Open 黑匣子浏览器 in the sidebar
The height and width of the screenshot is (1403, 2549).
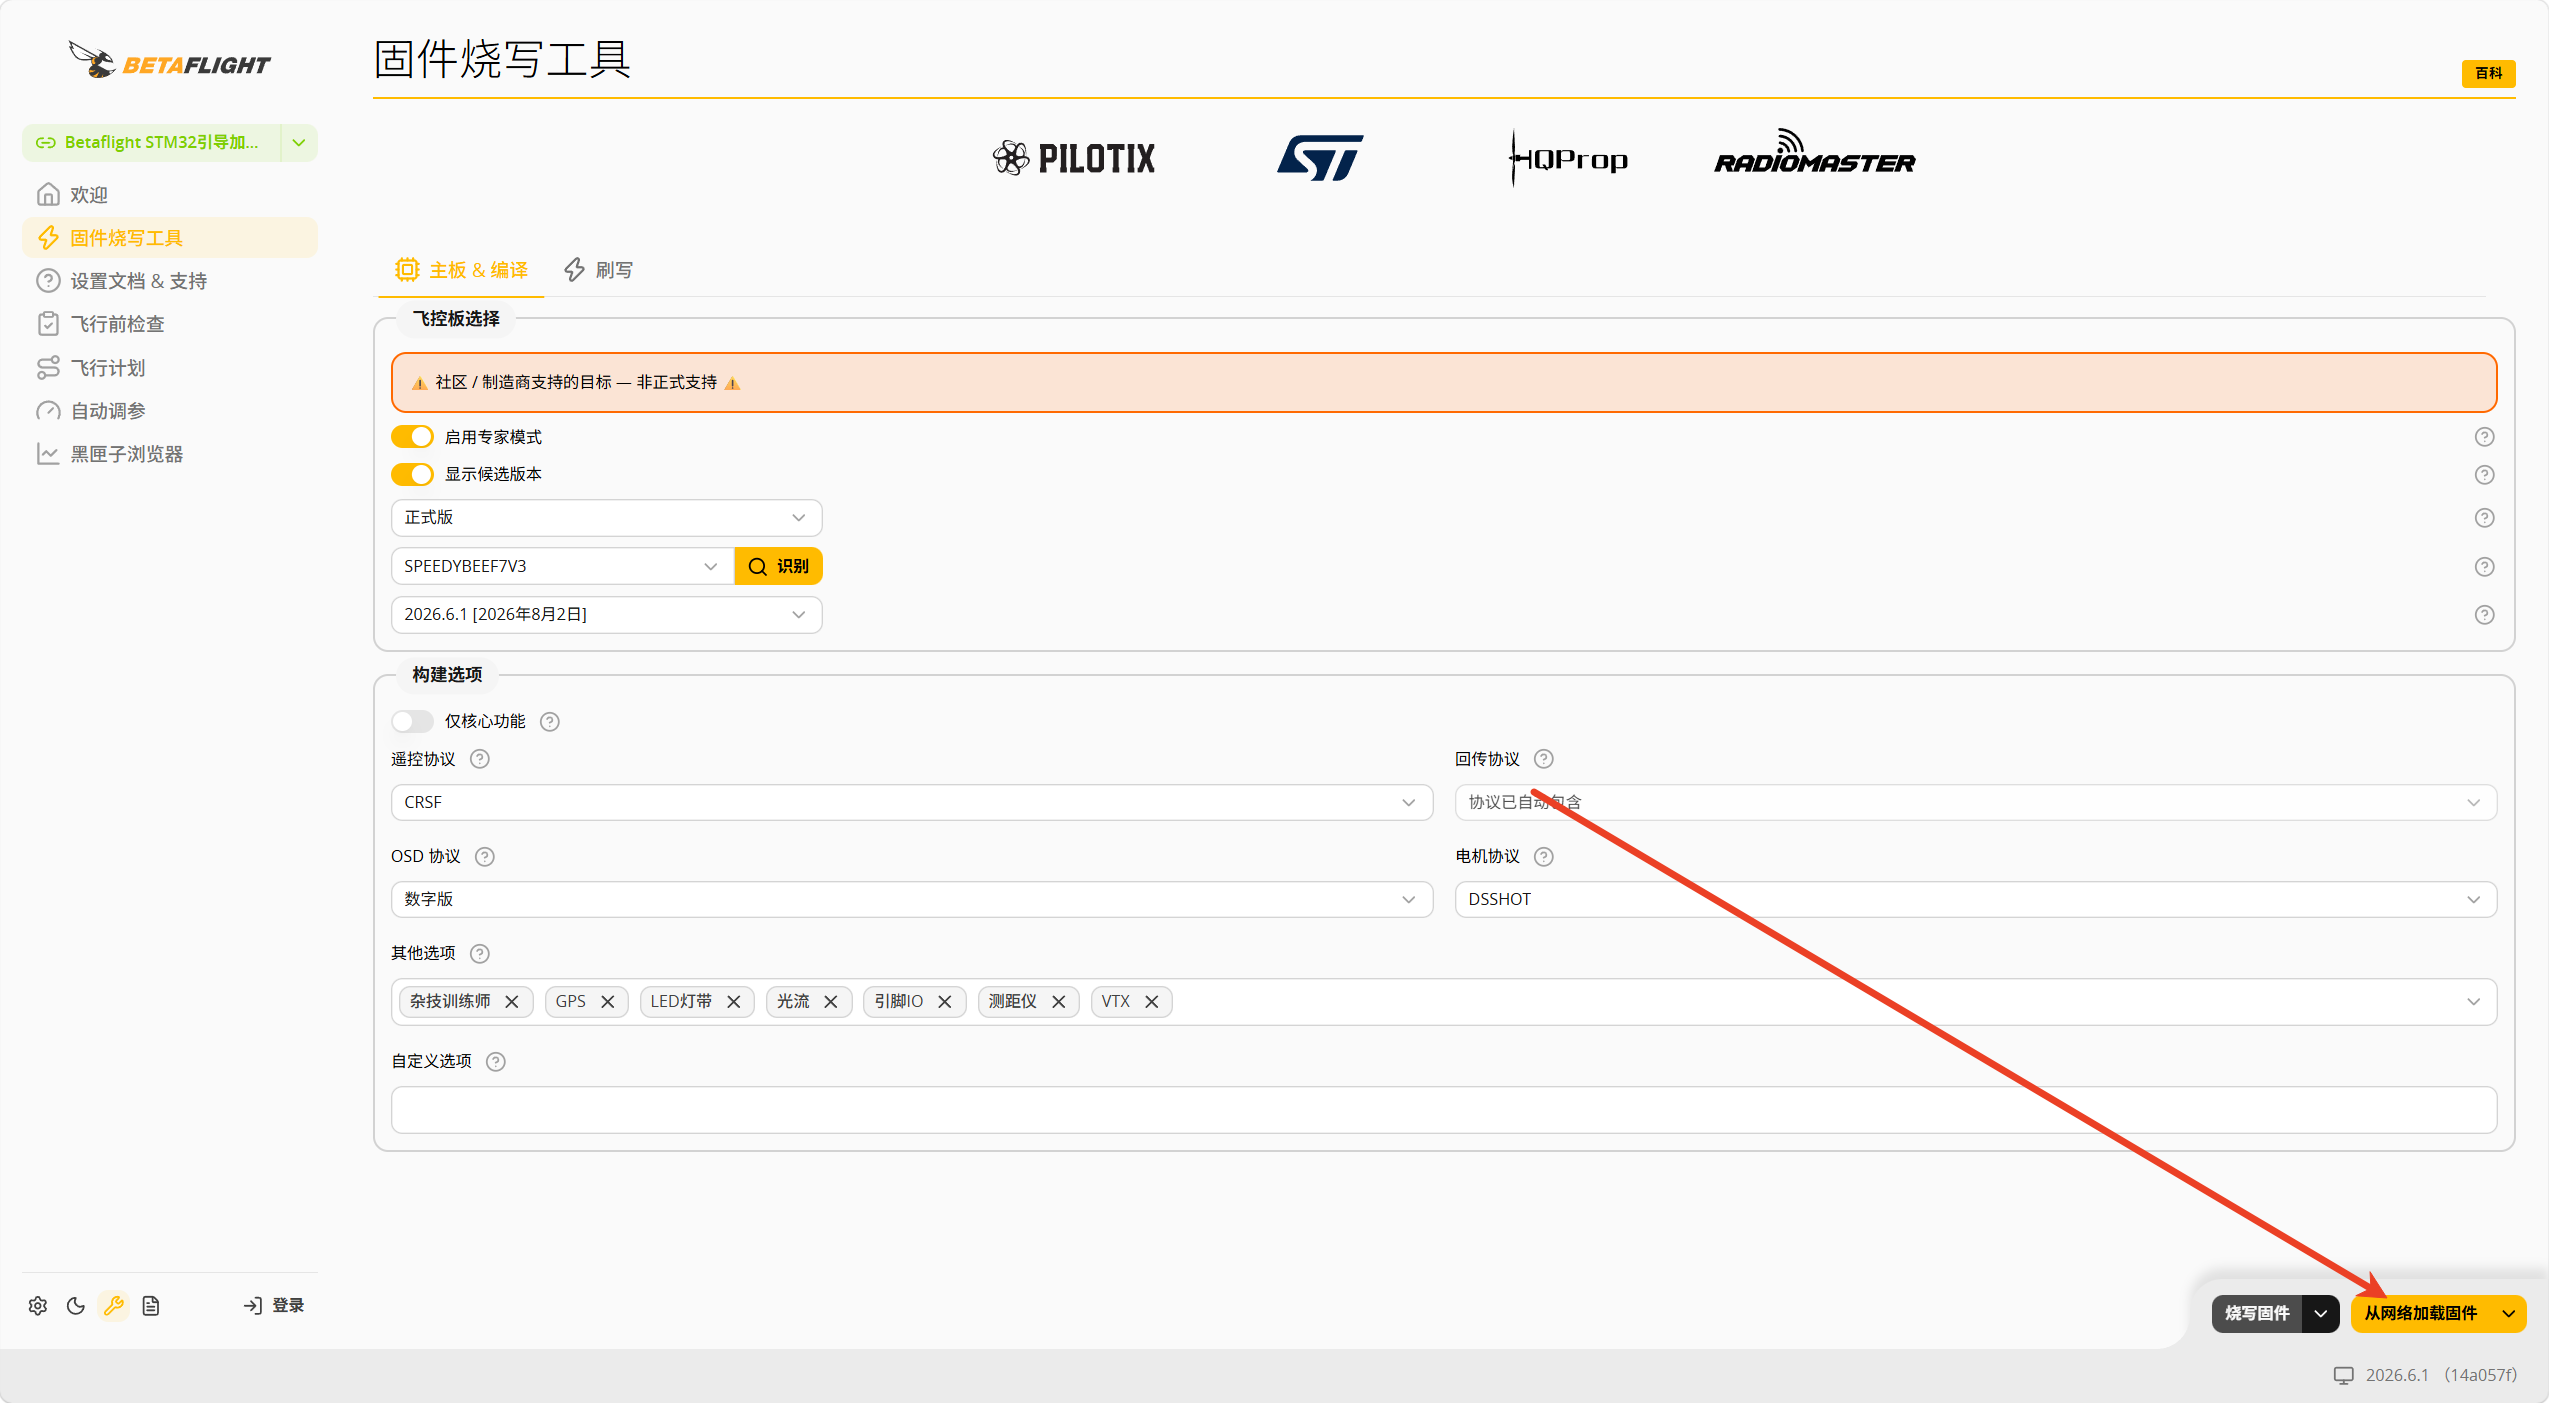[x=170, y=454]
